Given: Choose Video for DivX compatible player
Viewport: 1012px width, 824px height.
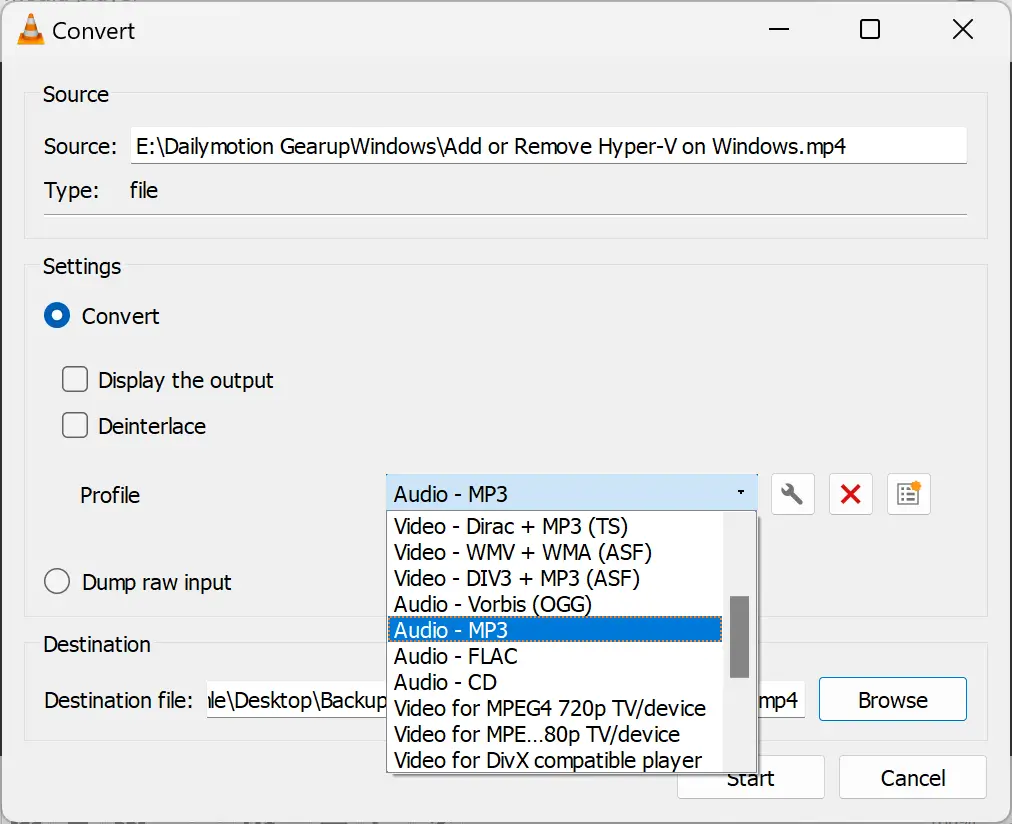Looking at the screenshot, I should tap(547, 760).
